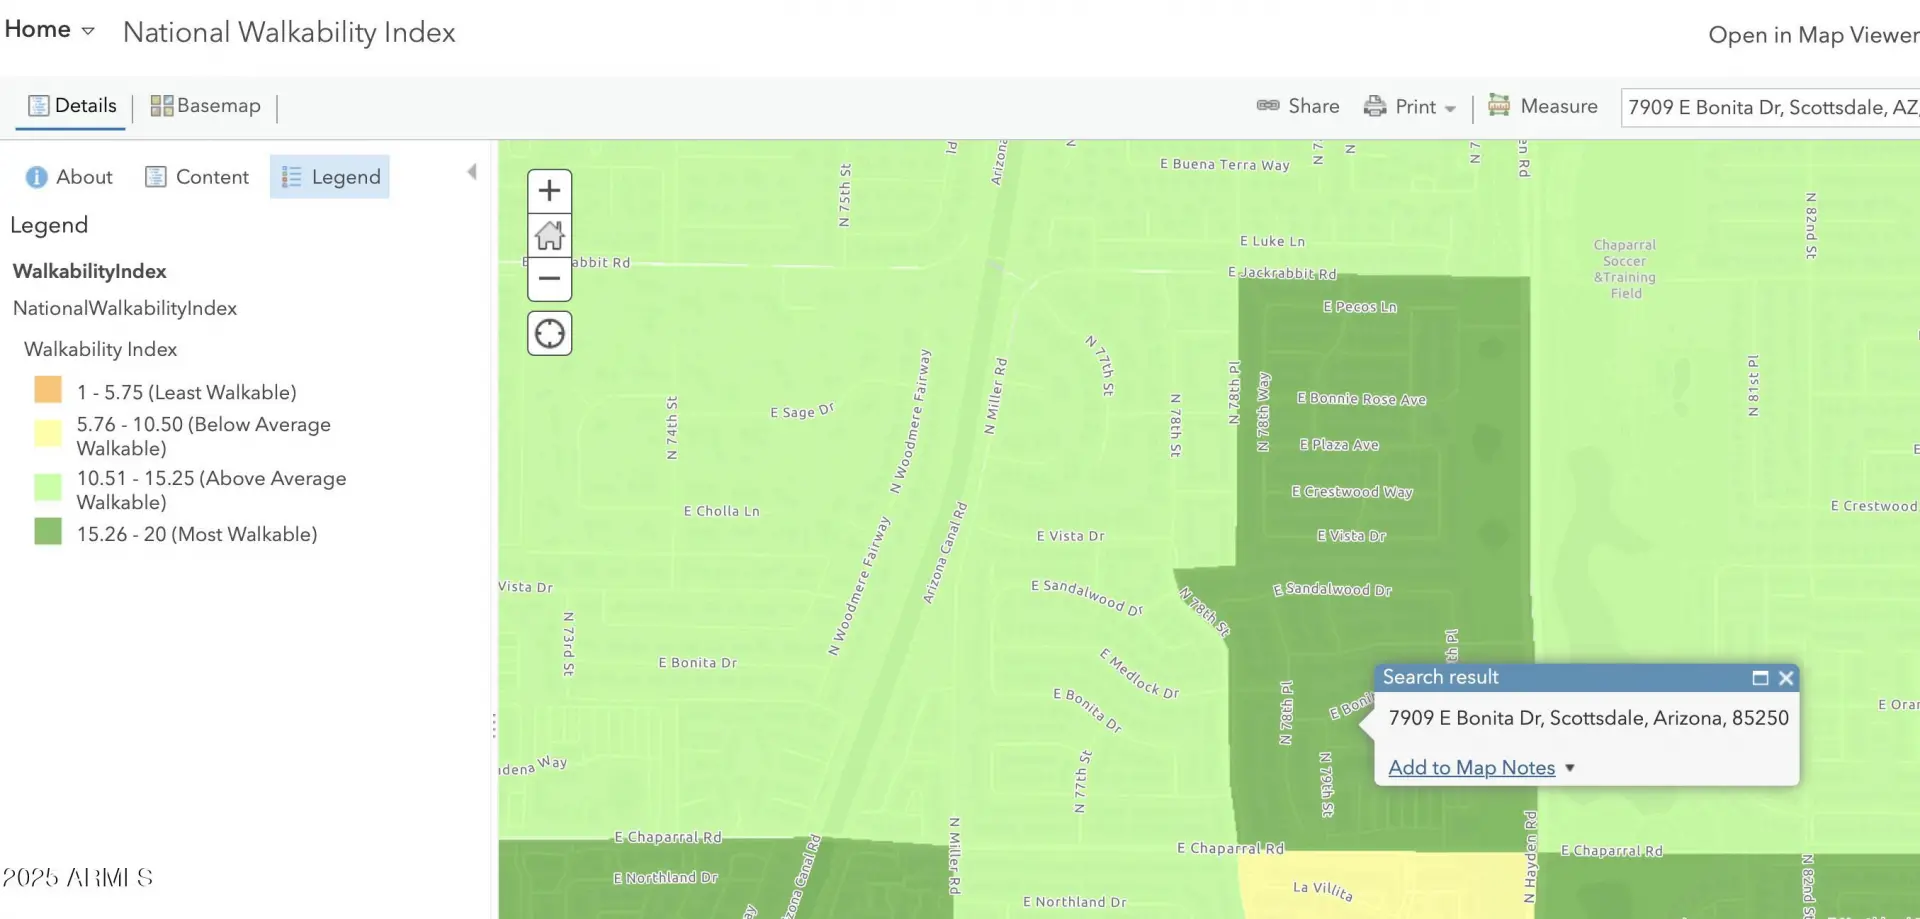Open the Basemap gallery
Screen dimensions: 1920x919
coord(205,106)
